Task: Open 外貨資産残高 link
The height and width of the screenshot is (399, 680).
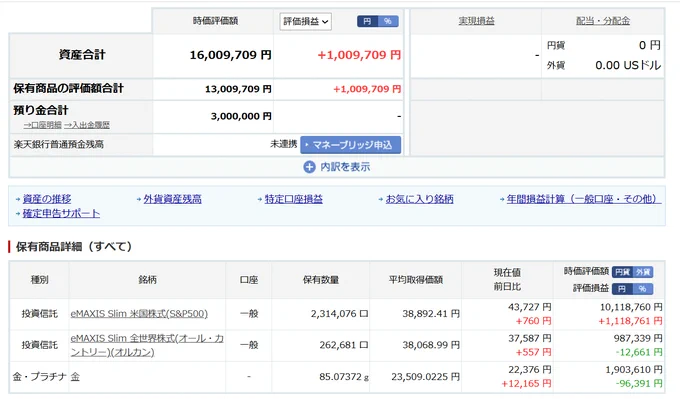Action: [173, 199]
